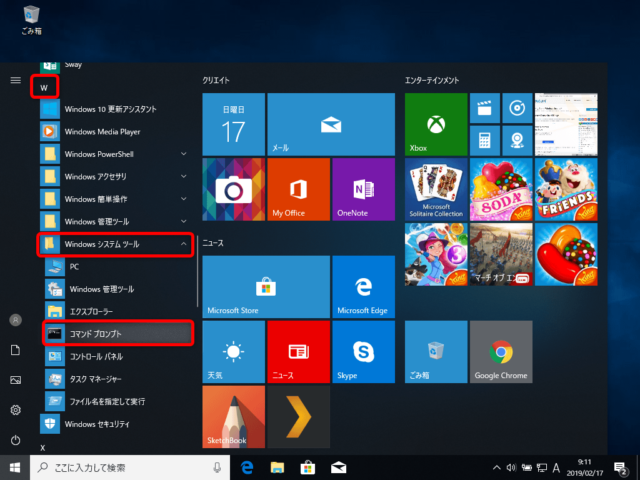Open the Action Center notifications
This screenshot has width=640, height=480.
(x=620, y=468)
